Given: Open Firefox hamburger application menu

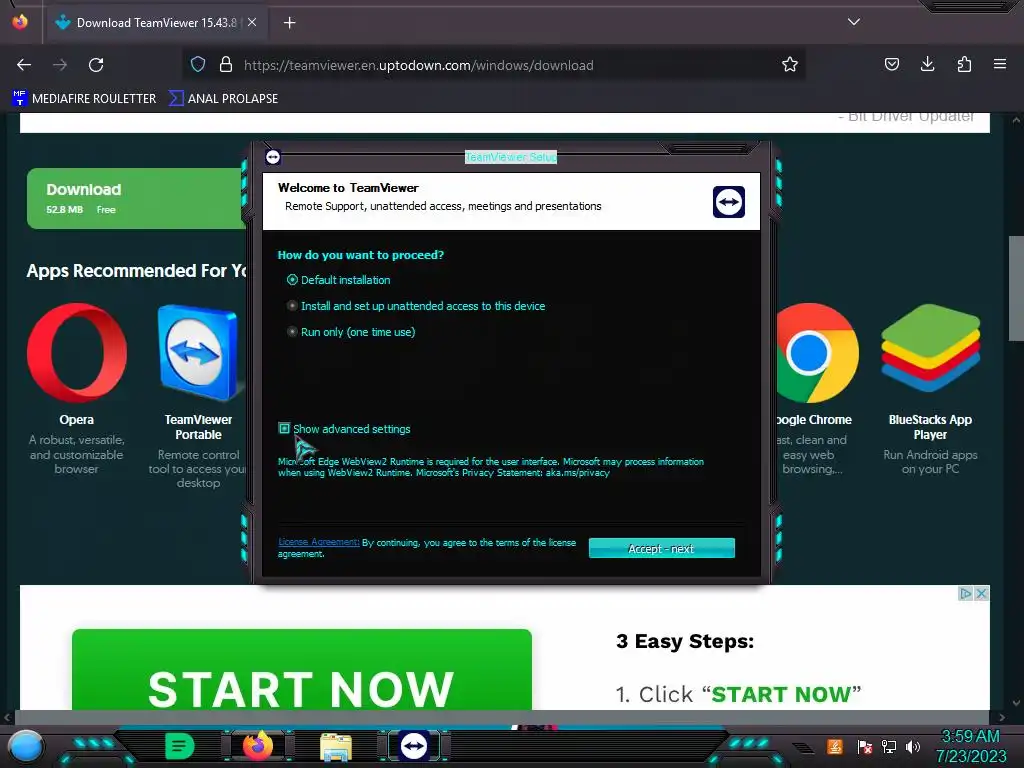Looking at the screenshot, I should point(1000,65).
